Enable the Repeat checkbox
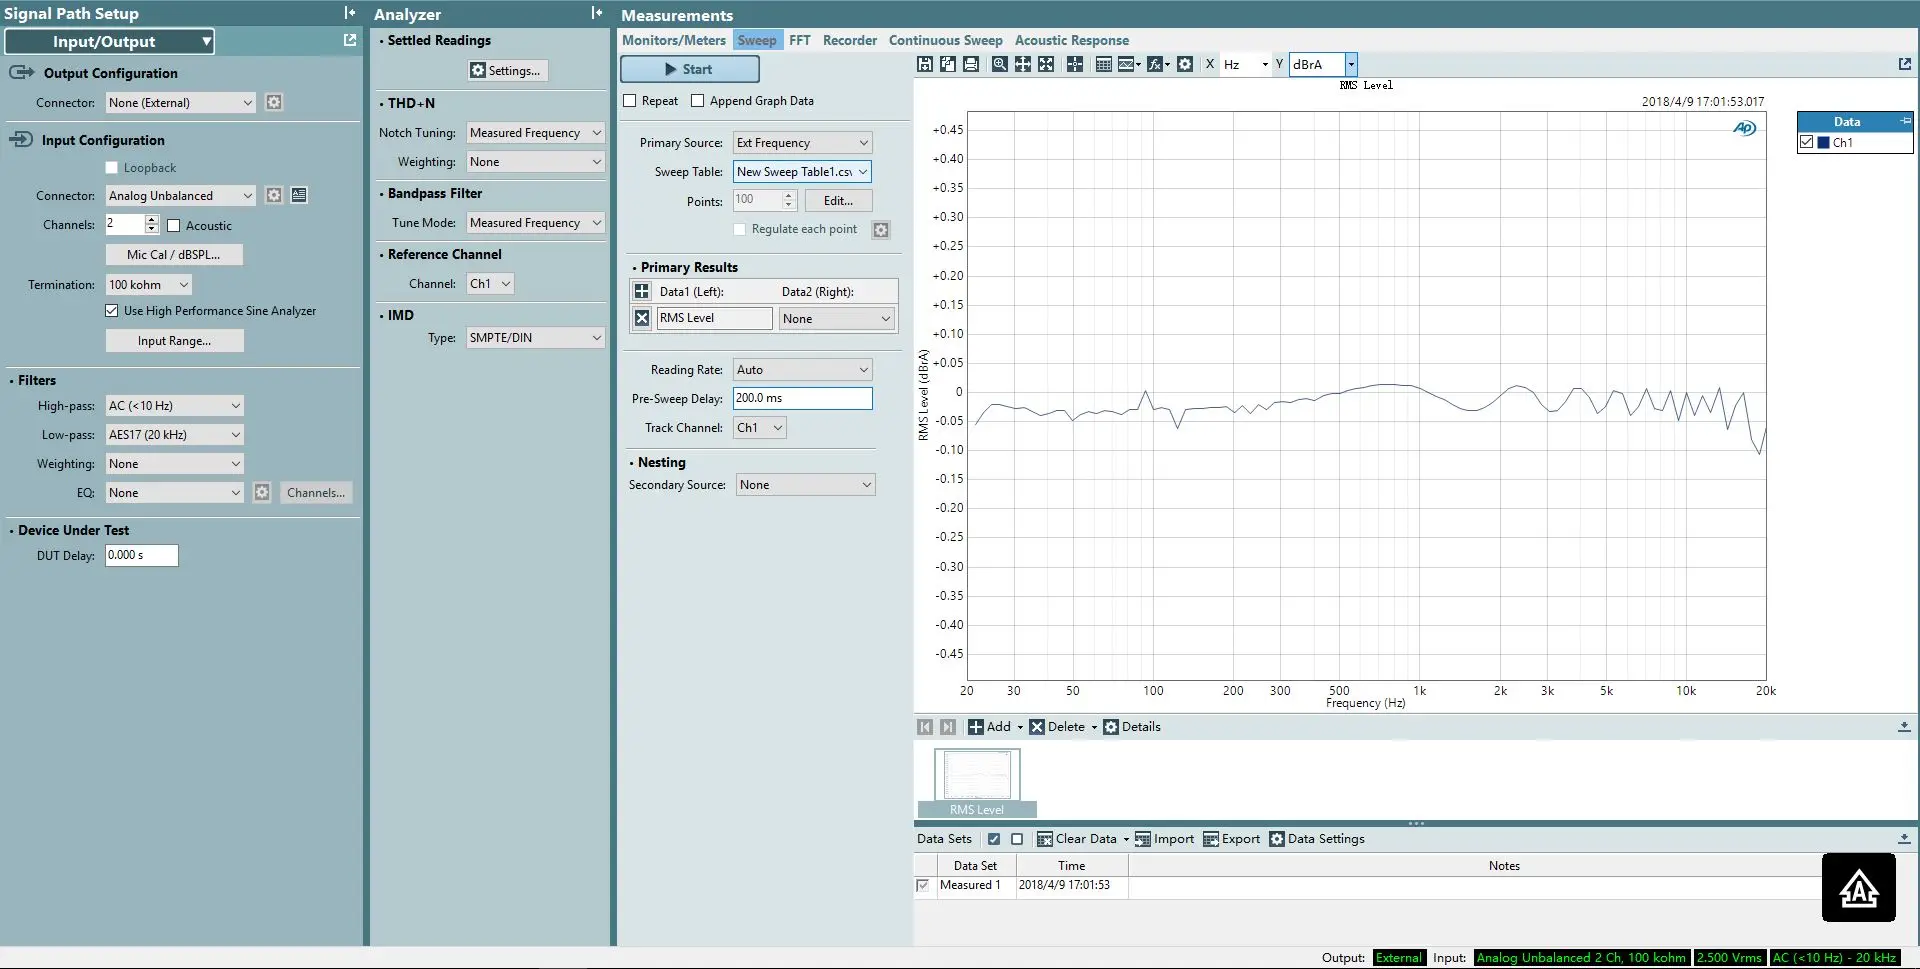 tap(630, 101)
